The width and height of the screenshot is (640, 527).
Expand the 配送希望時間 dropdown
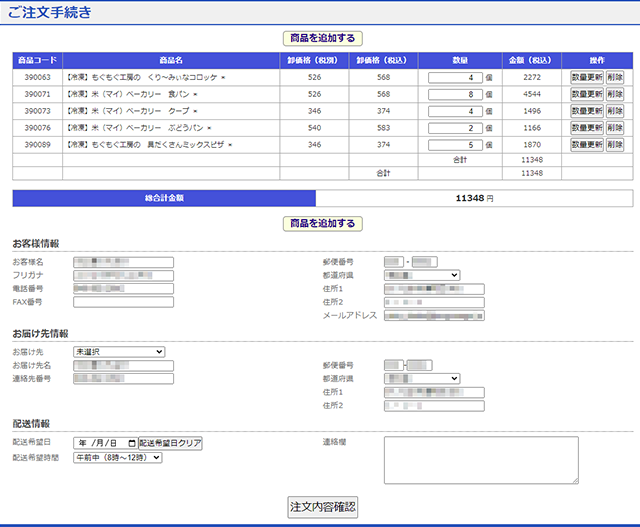point(117,458)
